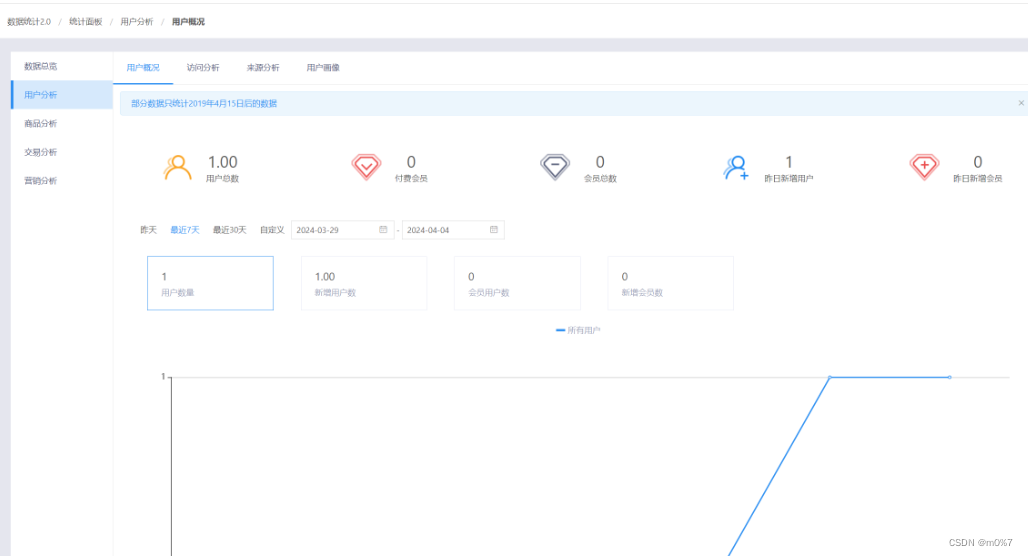Select the 新增会员数 metric card
The width and height of the screenshot is (1028, 556).
point(671,283)
